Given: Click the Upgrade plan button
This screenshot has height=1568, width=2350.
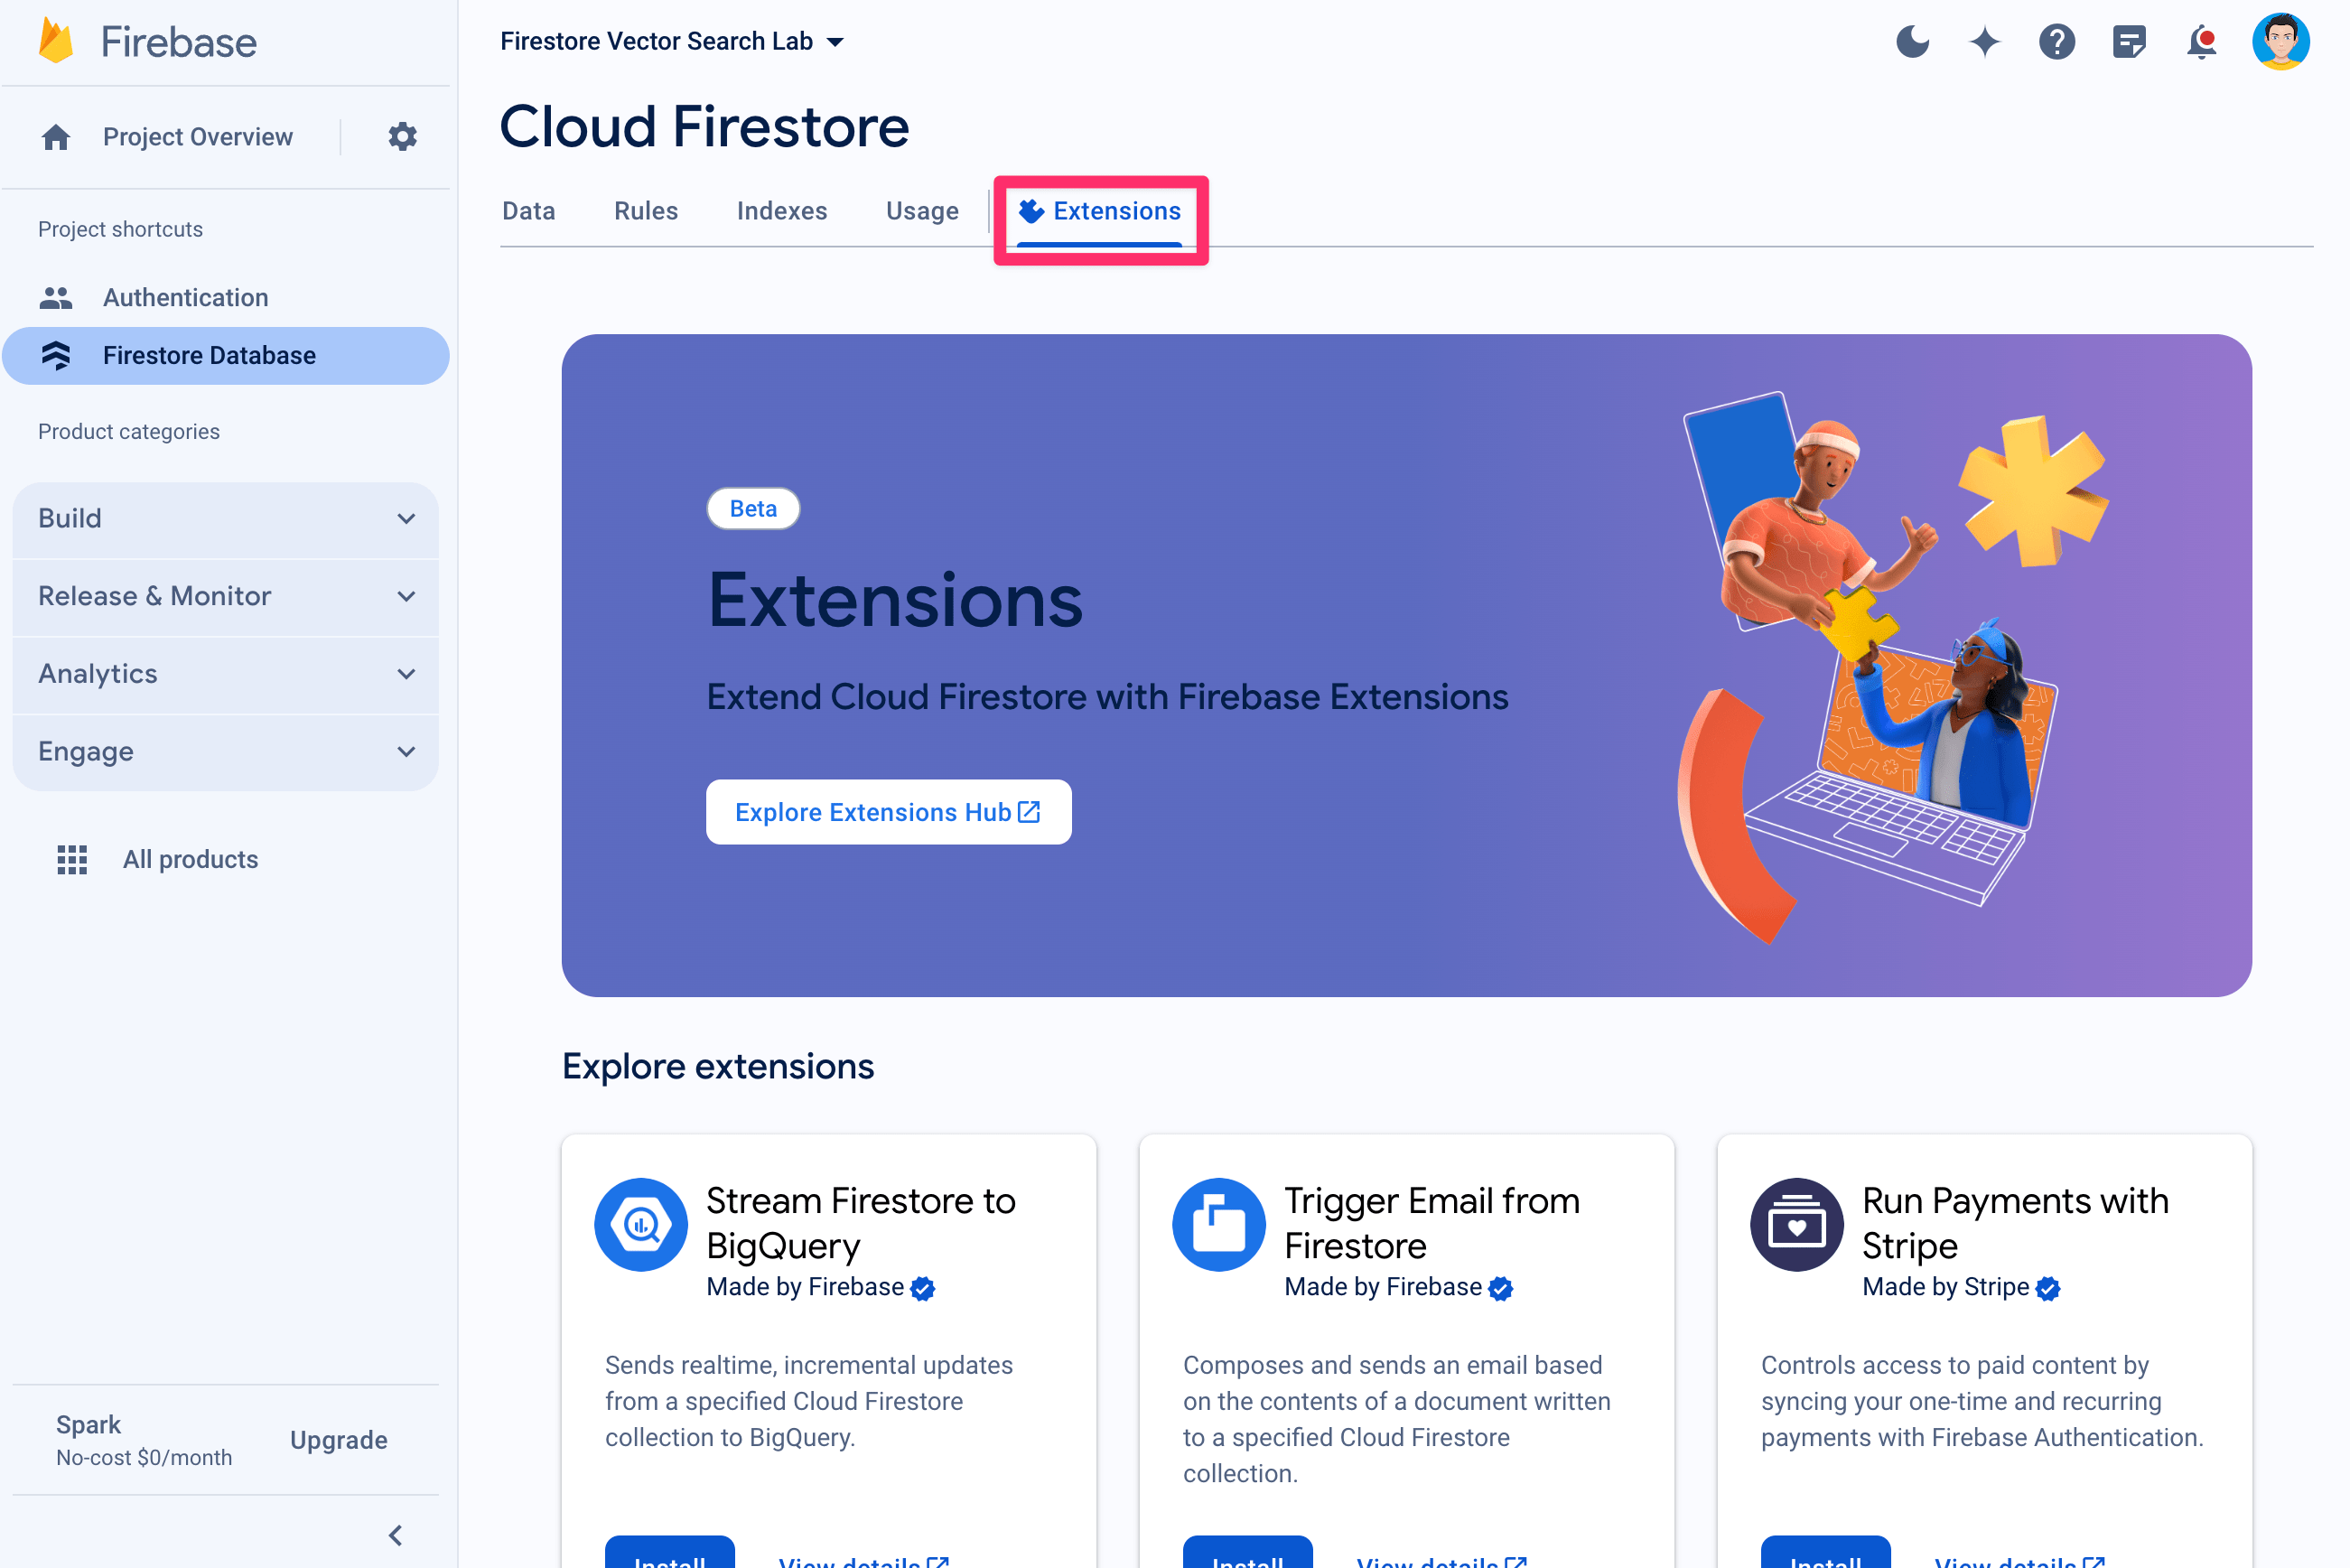Looking at the screenshot, I should (340, 1441).
